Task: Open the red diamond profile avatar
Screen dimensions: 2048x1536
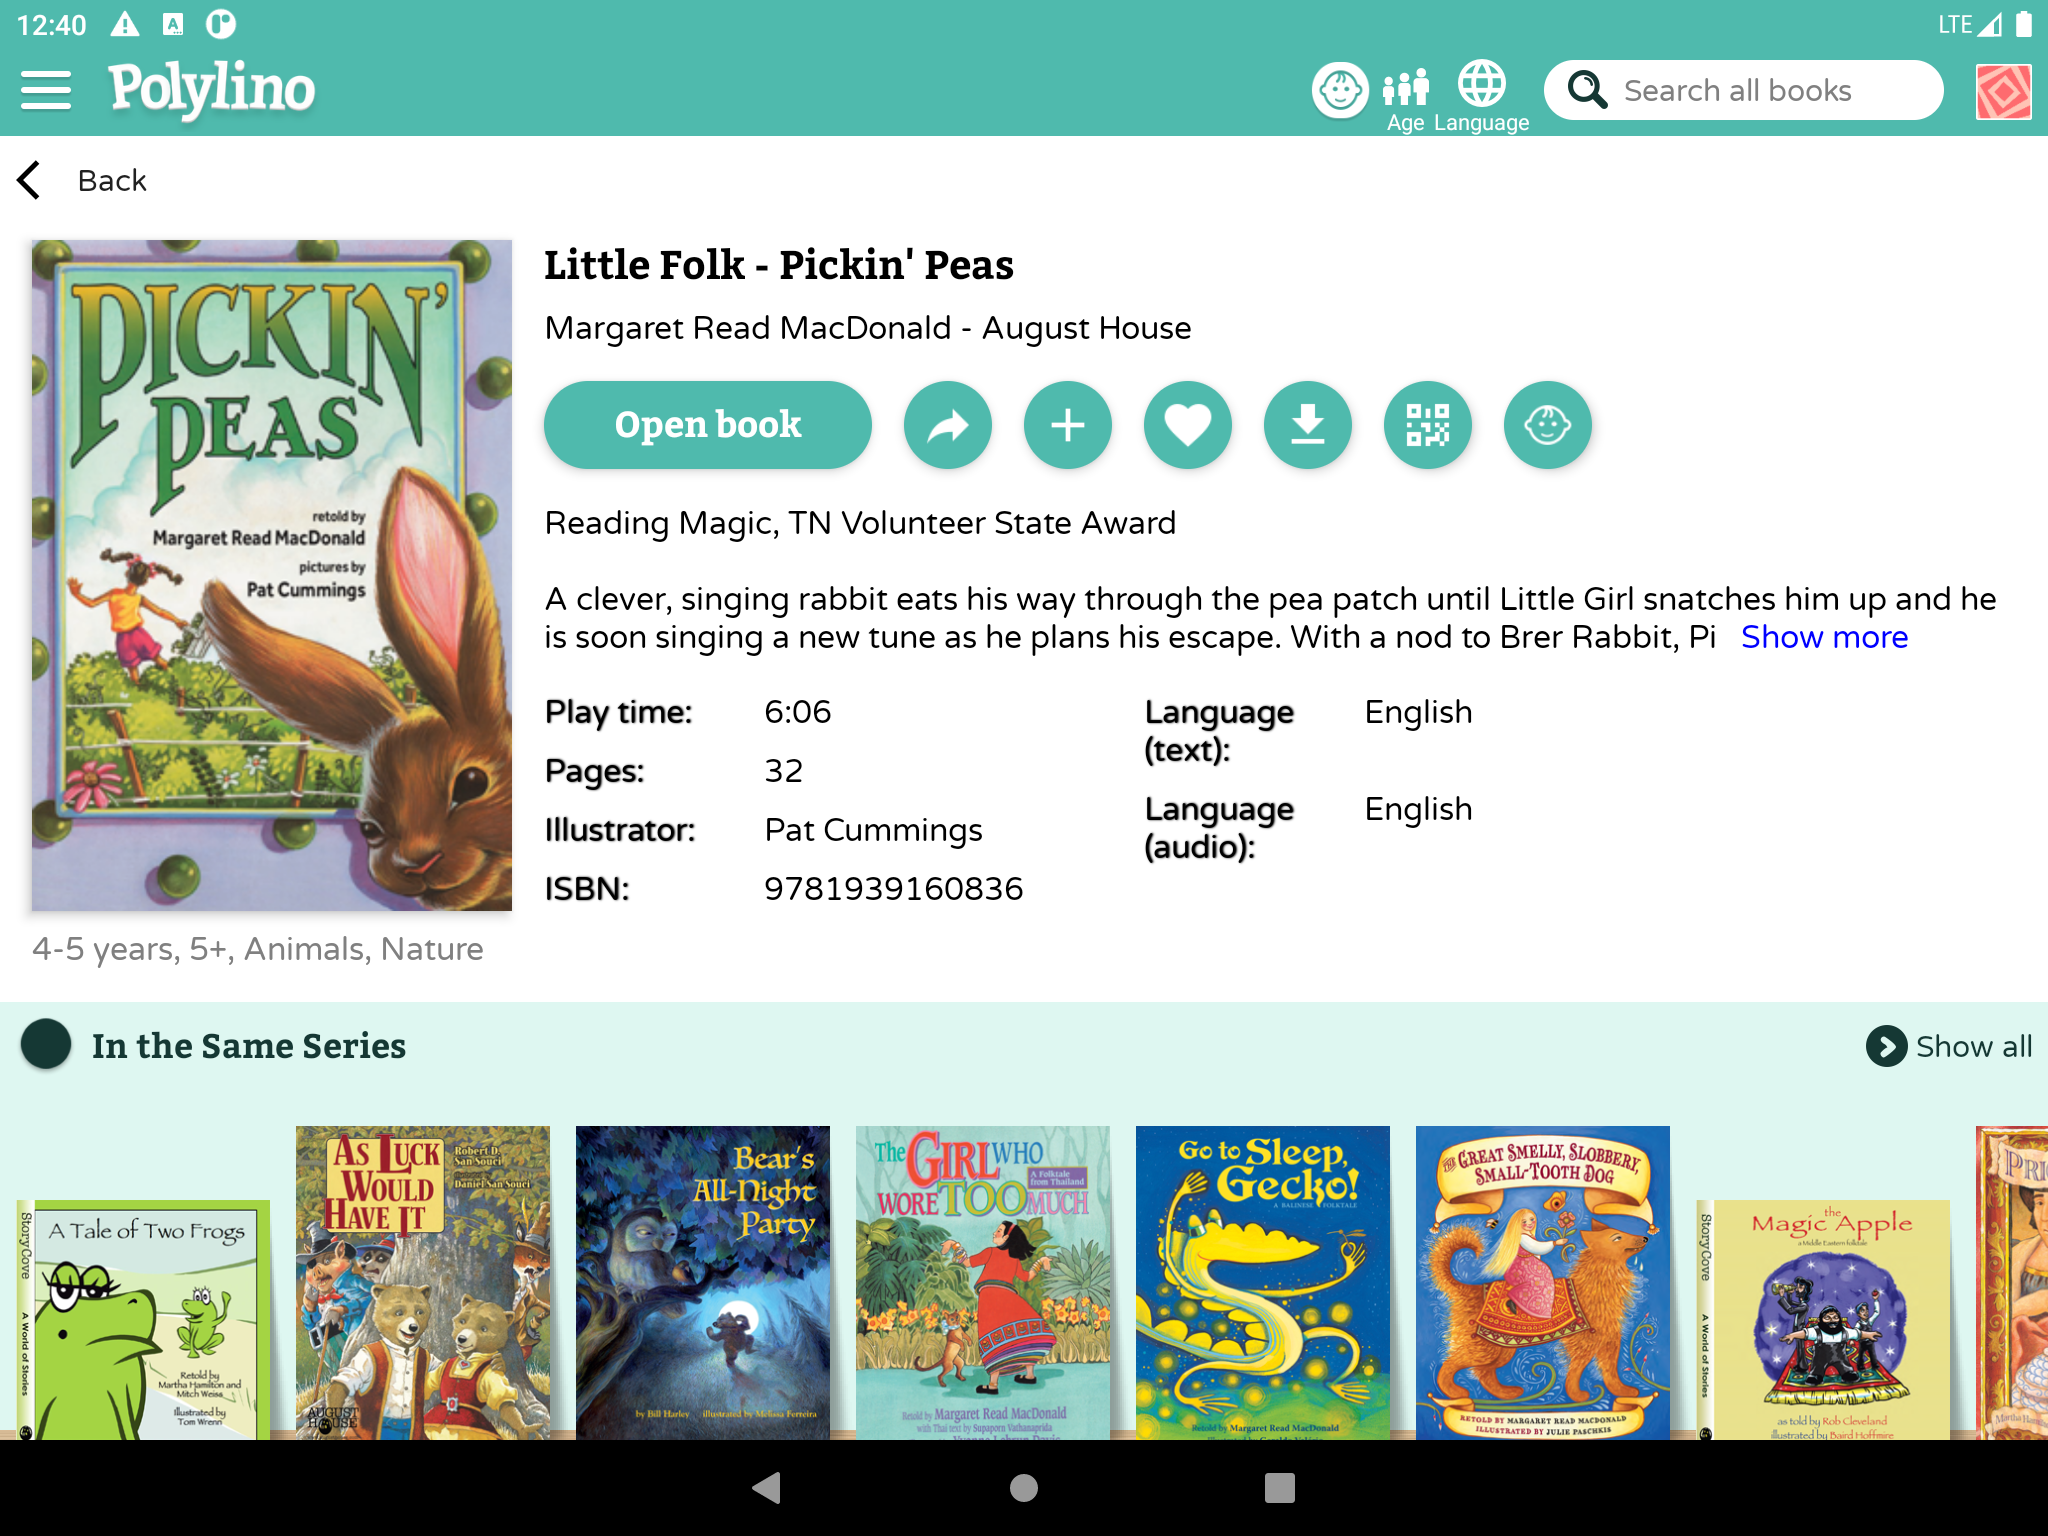Action: [2003, 91]
